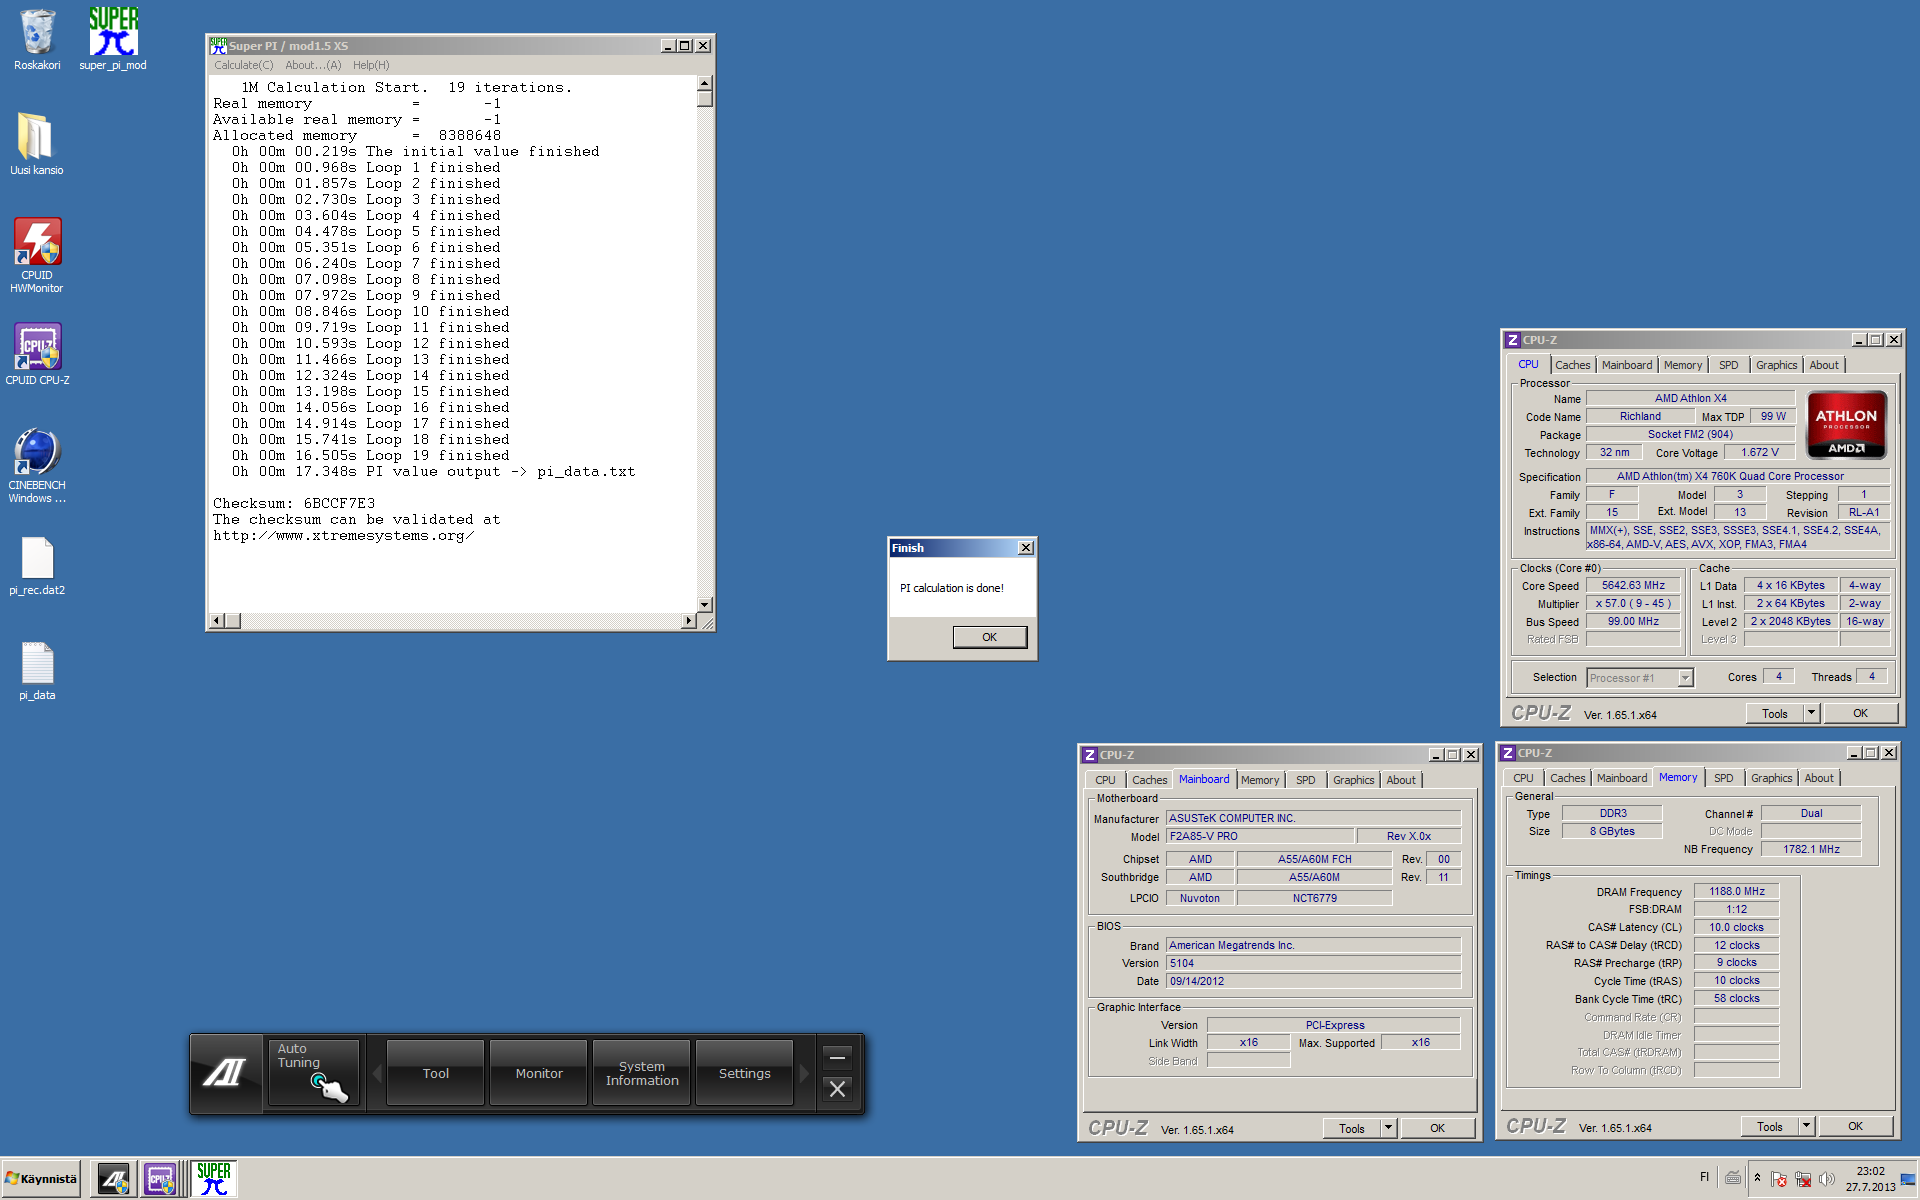Close the AI Suite bar with X
Screen dimensions: 1920x1200
838,1089
